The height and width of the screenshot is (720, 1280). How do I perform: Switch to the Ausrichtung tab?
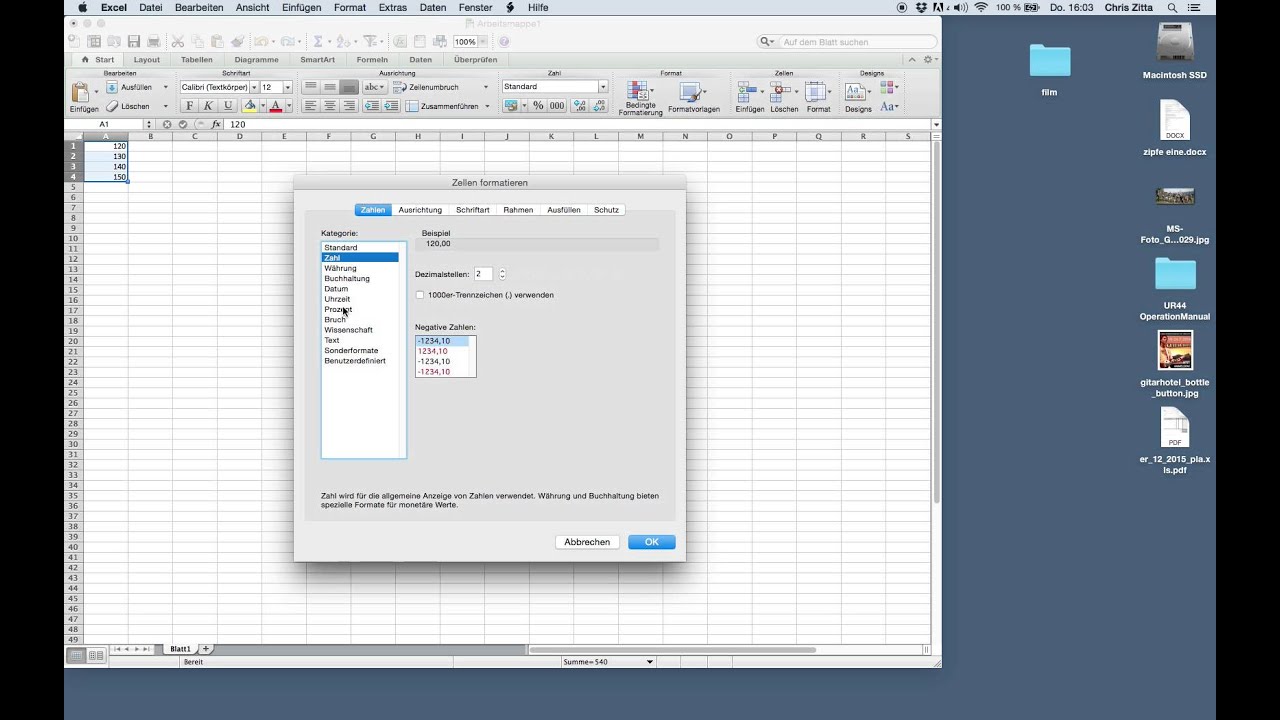[420, 210]
